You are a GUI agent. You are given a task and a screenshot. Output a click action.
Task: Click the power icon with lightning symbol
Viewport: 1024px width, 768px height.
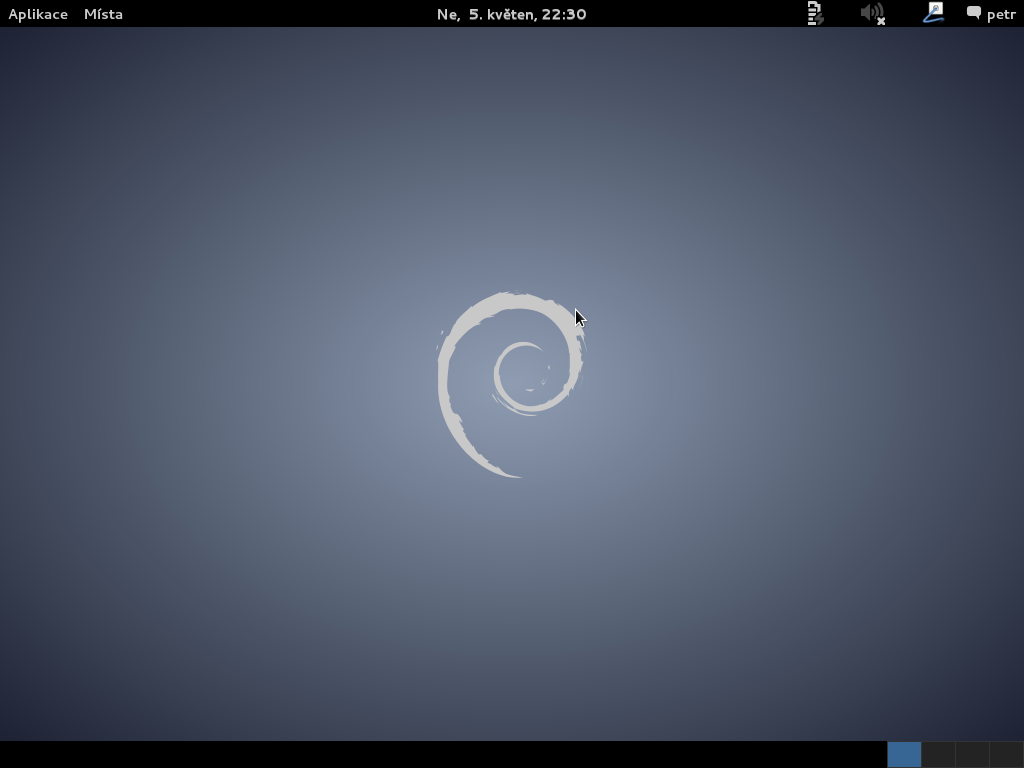tap(815, 14)
